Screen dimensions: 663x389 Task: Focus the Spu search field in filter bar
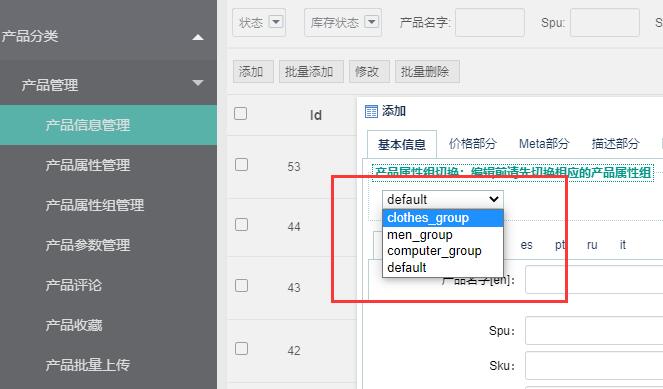(605, 22)
